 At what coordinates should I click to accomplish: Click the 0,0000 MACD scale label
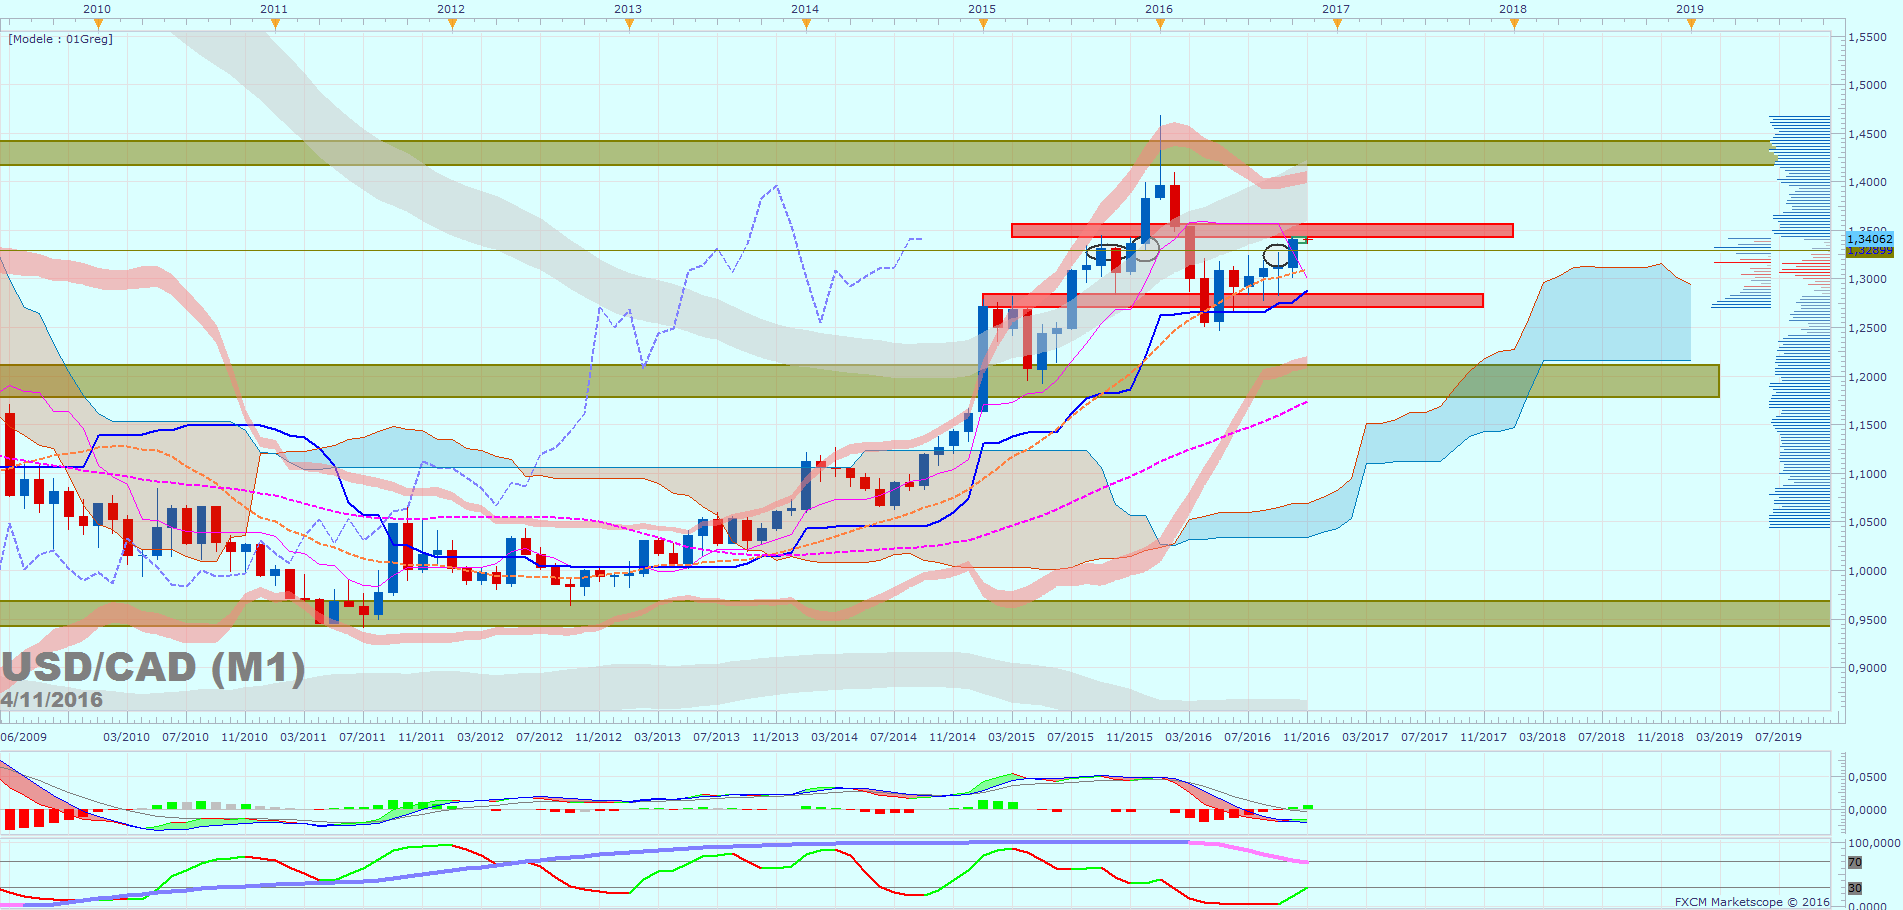pos(1868,810)
